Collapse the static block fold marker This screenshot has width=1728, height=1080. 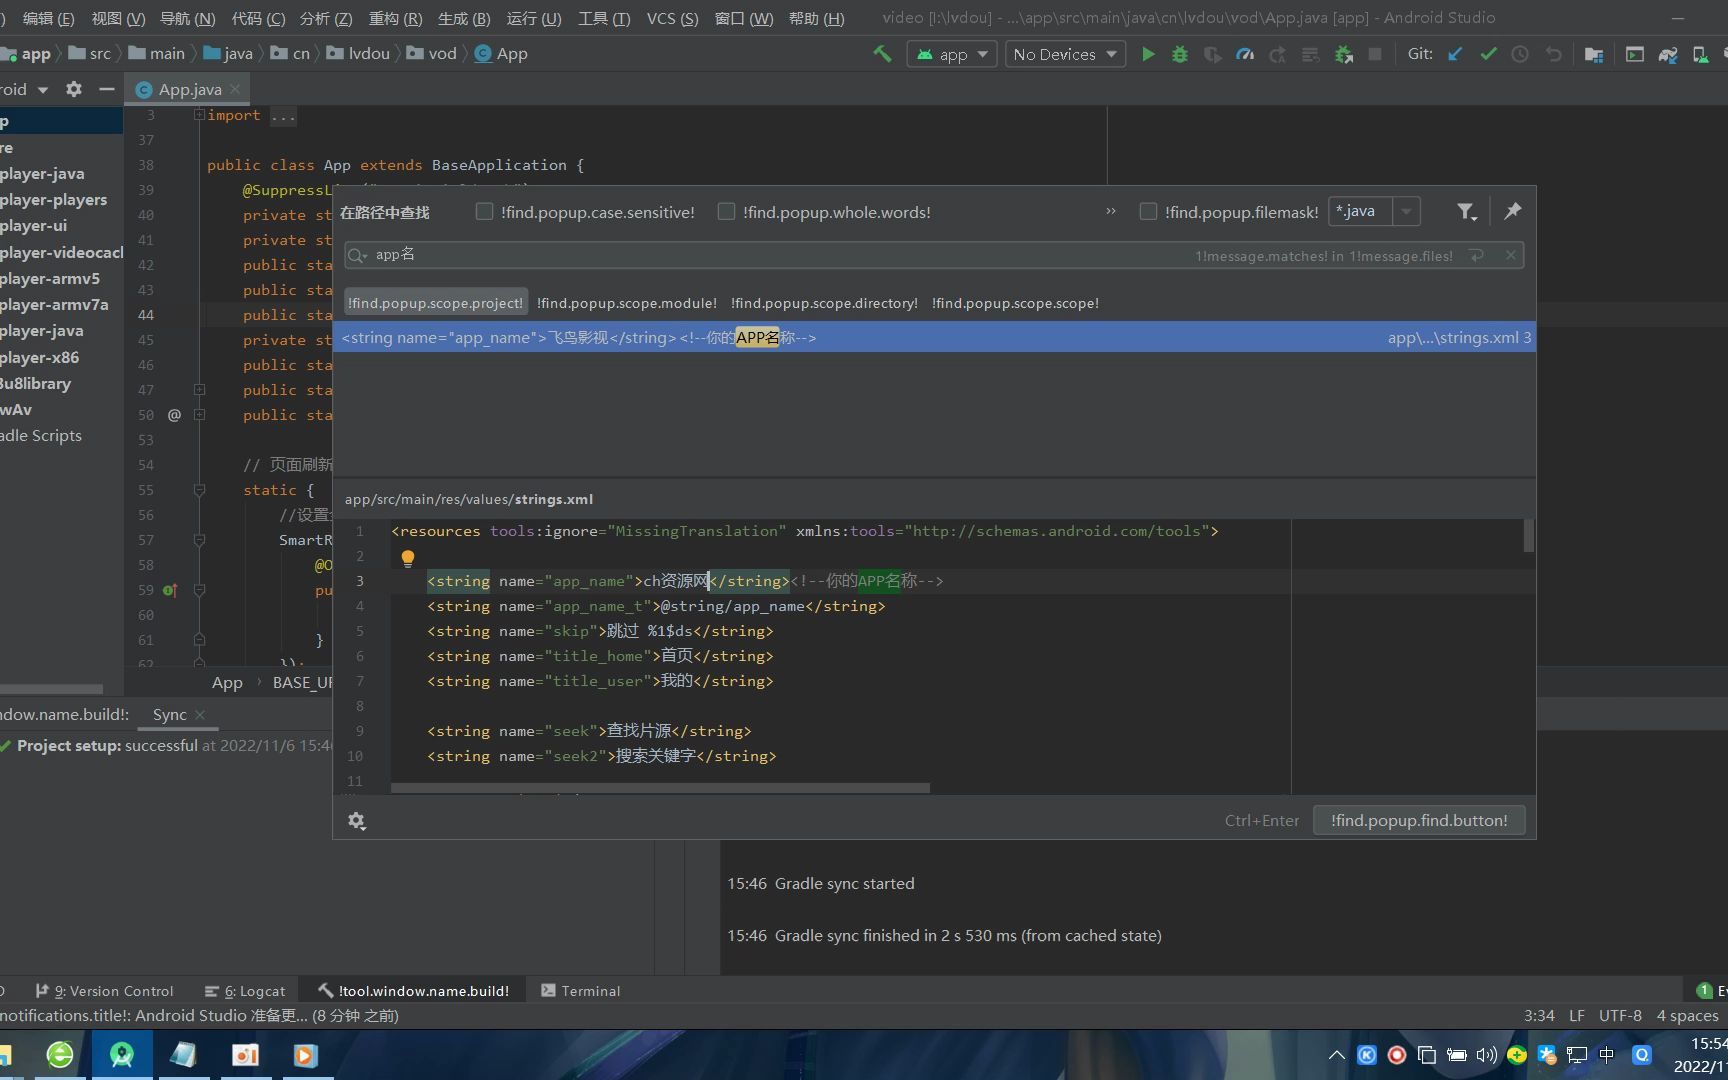coord(199,490)
